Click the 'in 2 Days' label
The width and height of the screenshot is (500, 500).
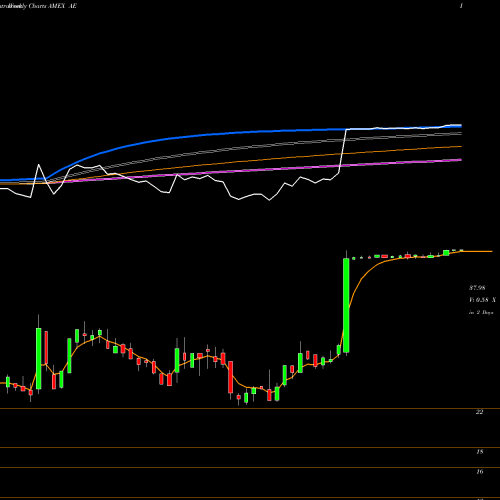tap(481, 313)
